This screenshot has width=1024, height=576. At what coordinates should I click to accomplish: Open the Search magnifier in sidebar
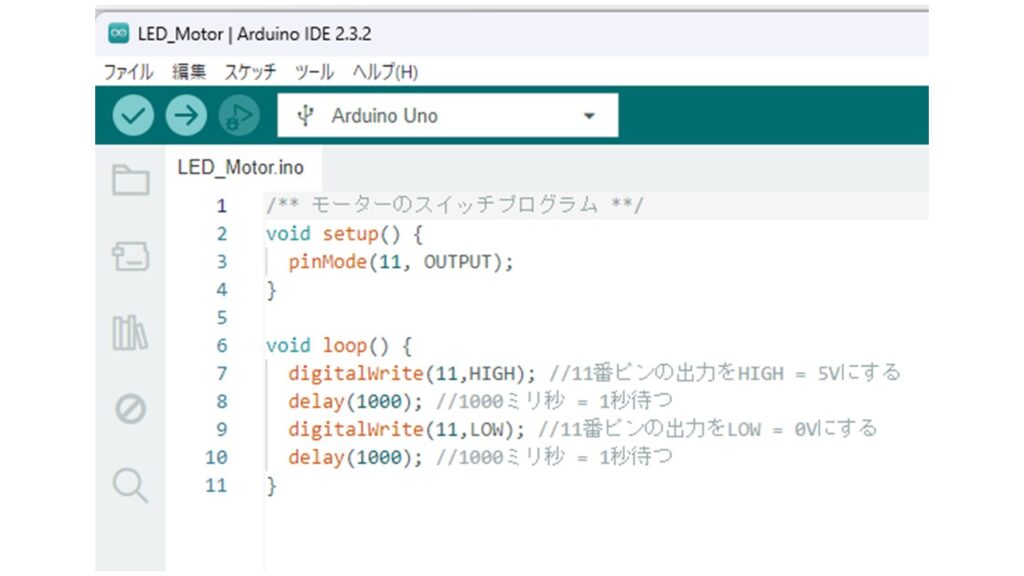130,485
